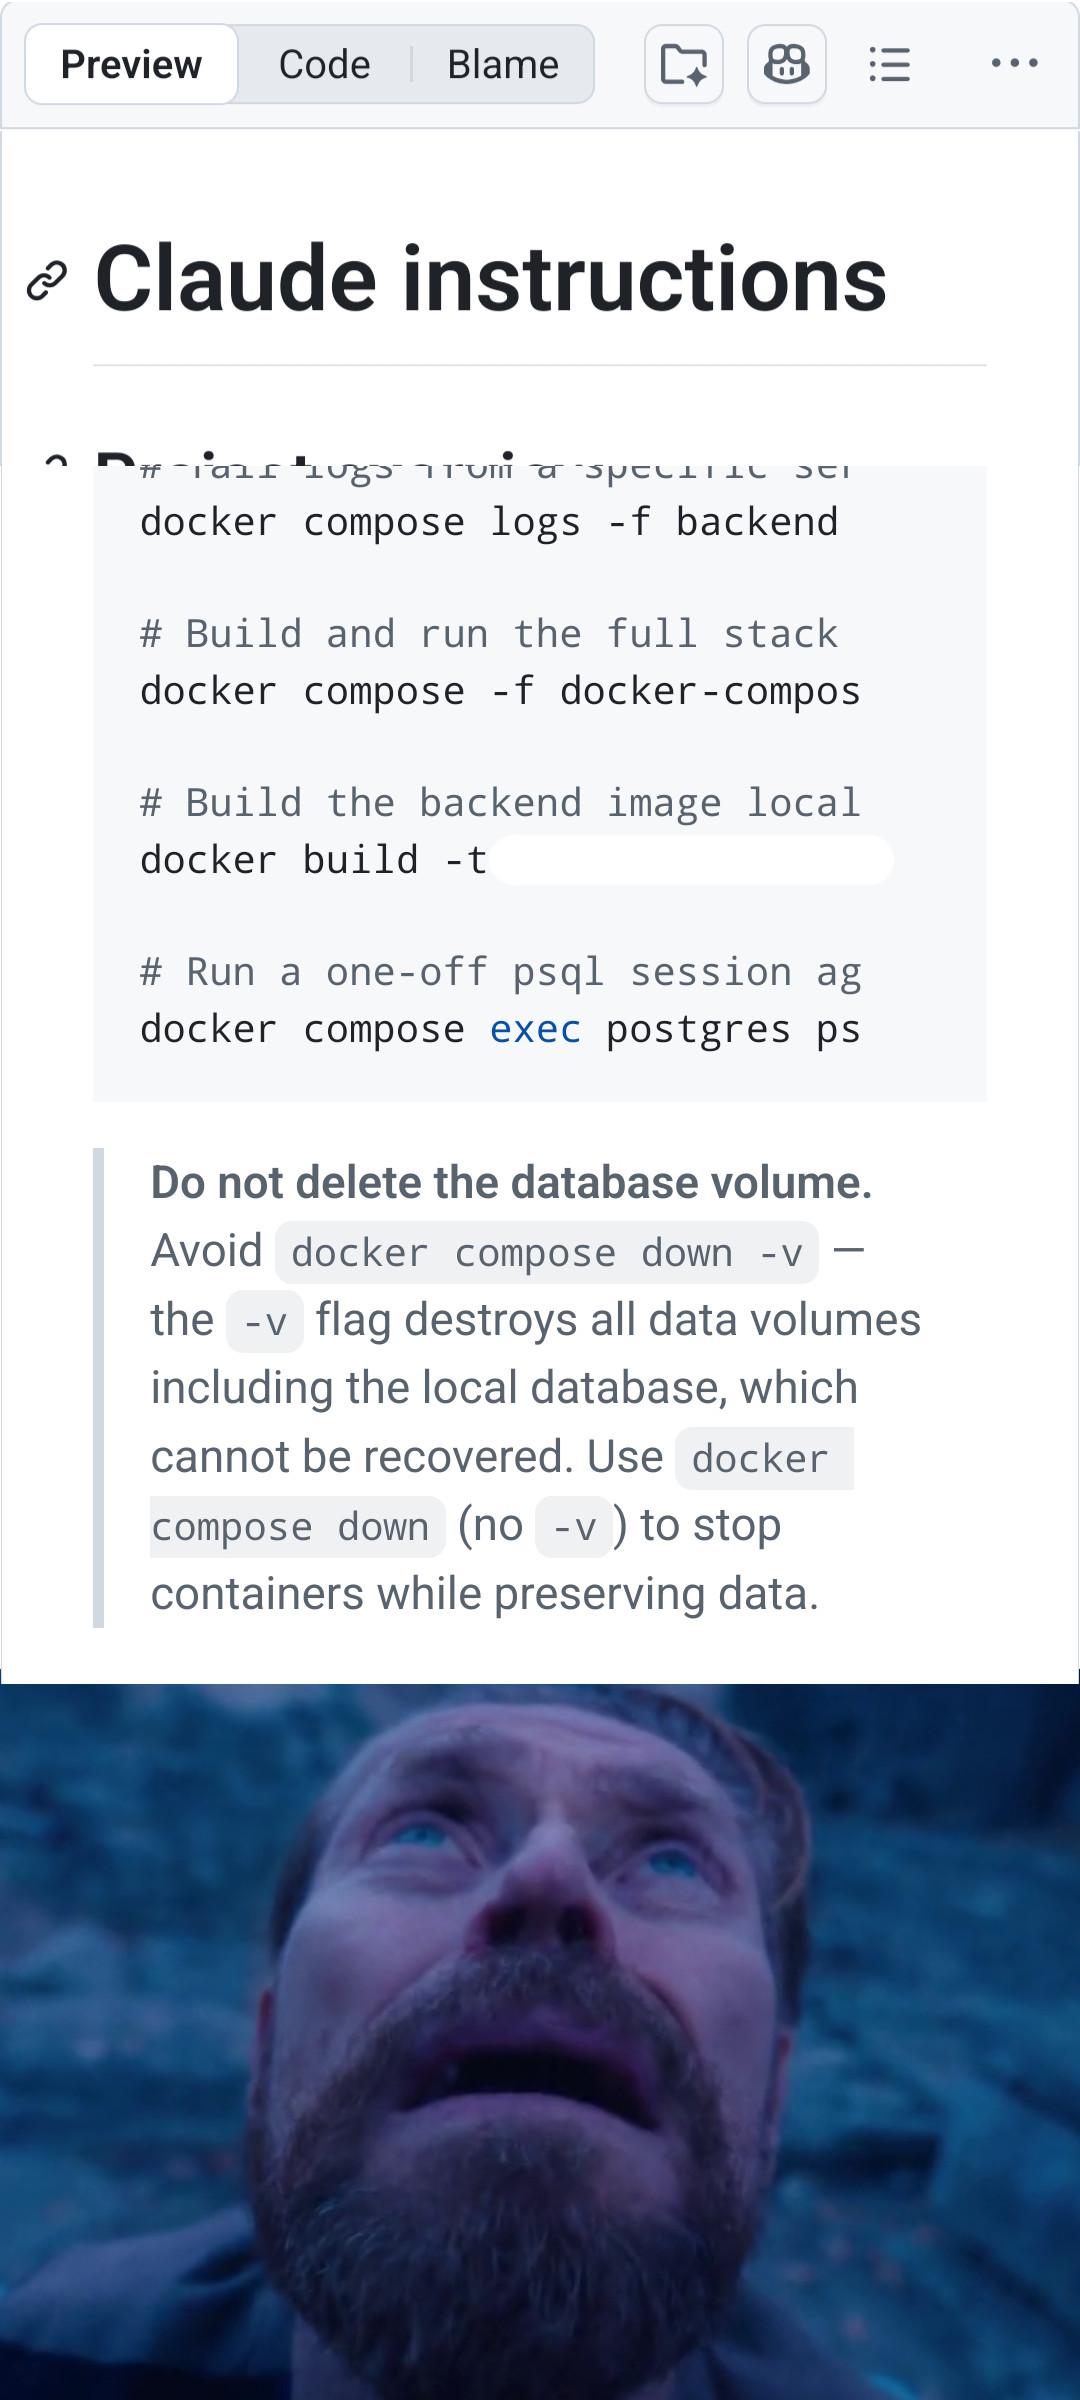Click the 'docker build -t' command
This screenshot has height=2400, width=1080.
[313, 860]
